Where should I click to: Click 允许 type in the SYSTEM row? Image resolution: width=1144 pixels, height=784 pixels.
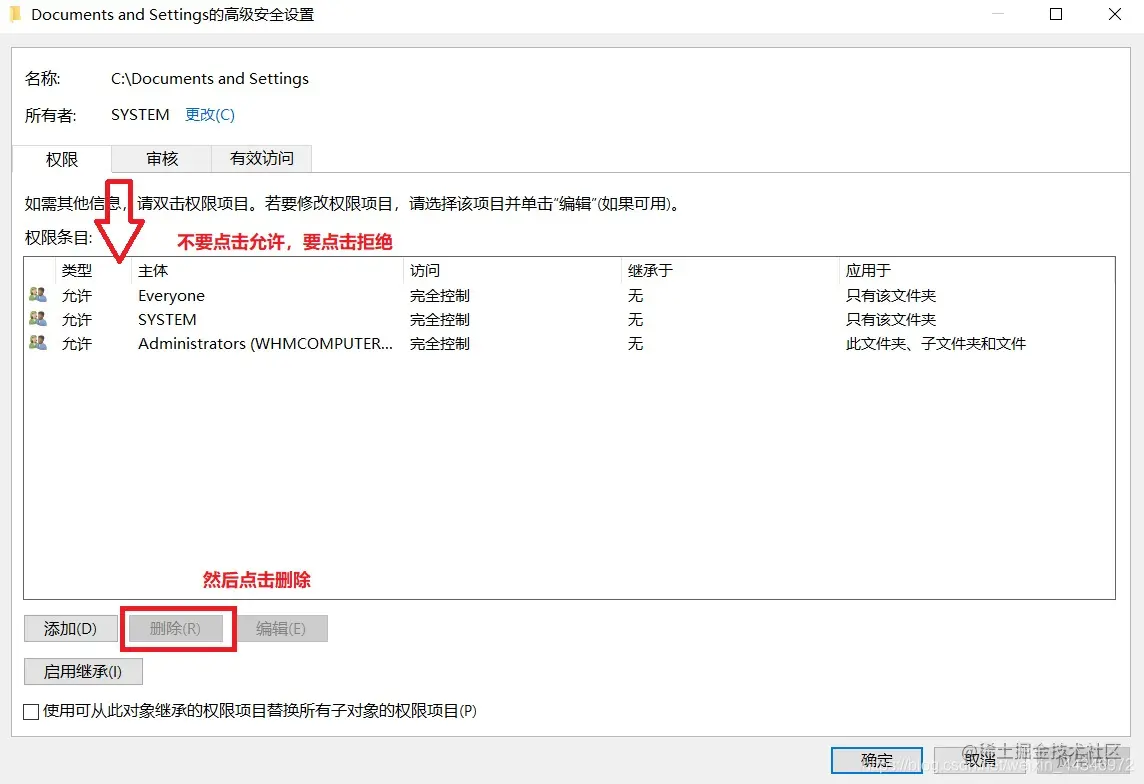coord(77,319)
